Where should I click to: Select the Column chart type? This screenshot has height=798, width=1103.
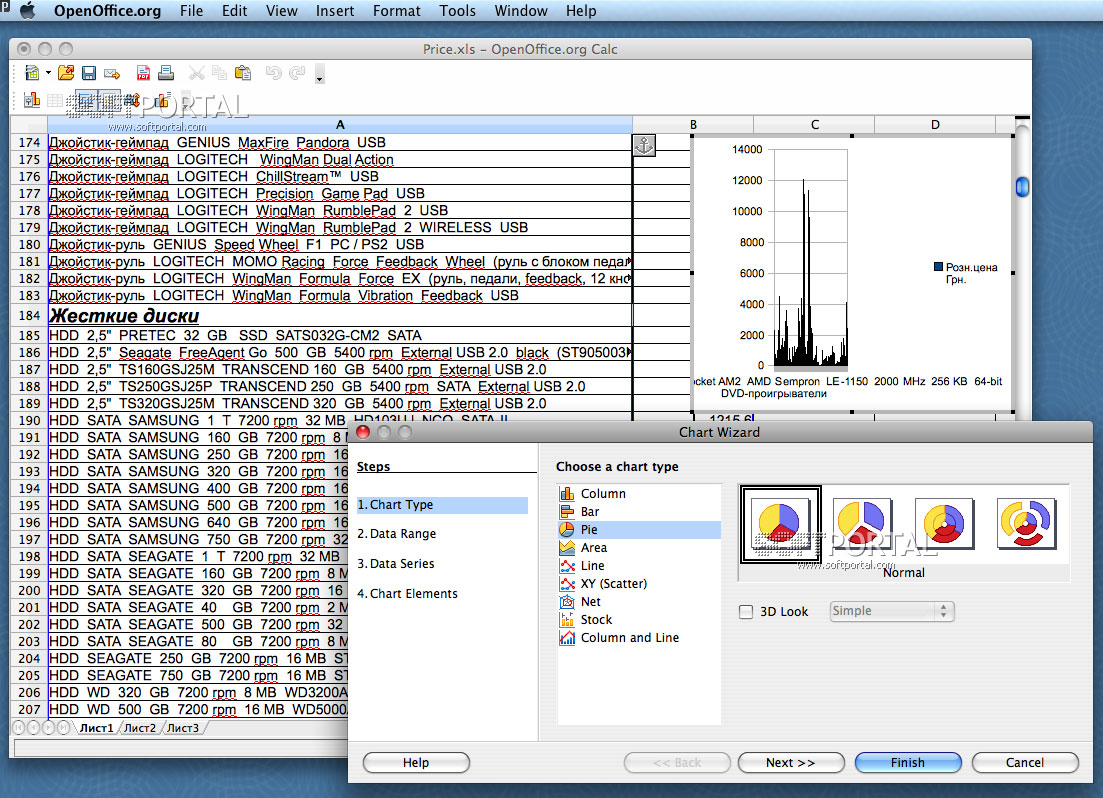pyautogui.click(x=602, y=493)
